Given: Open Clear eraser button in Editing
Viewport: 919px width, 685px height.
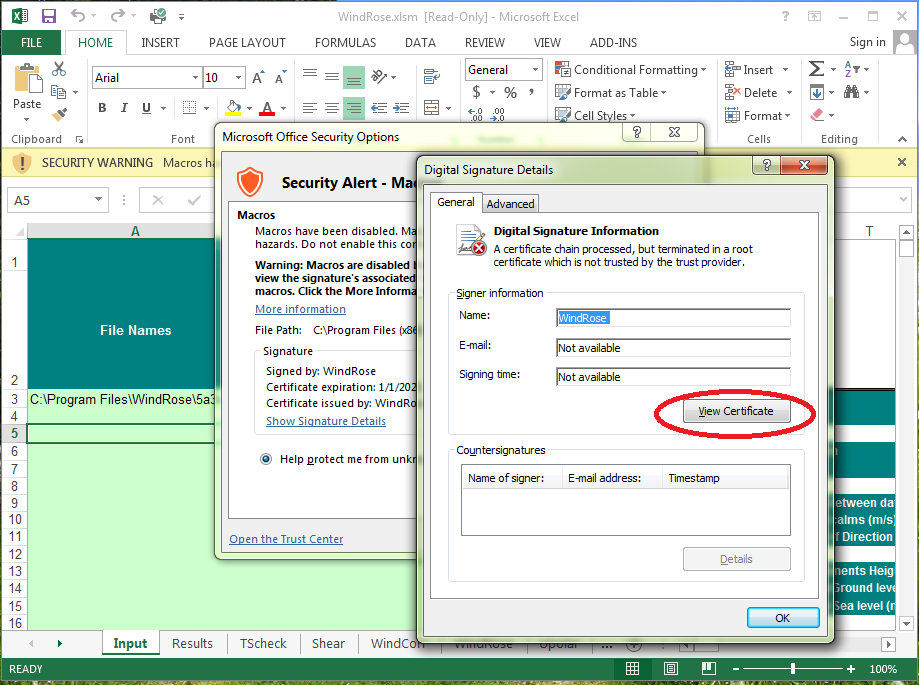Looking at the screenshot, I should click(817, 115).
